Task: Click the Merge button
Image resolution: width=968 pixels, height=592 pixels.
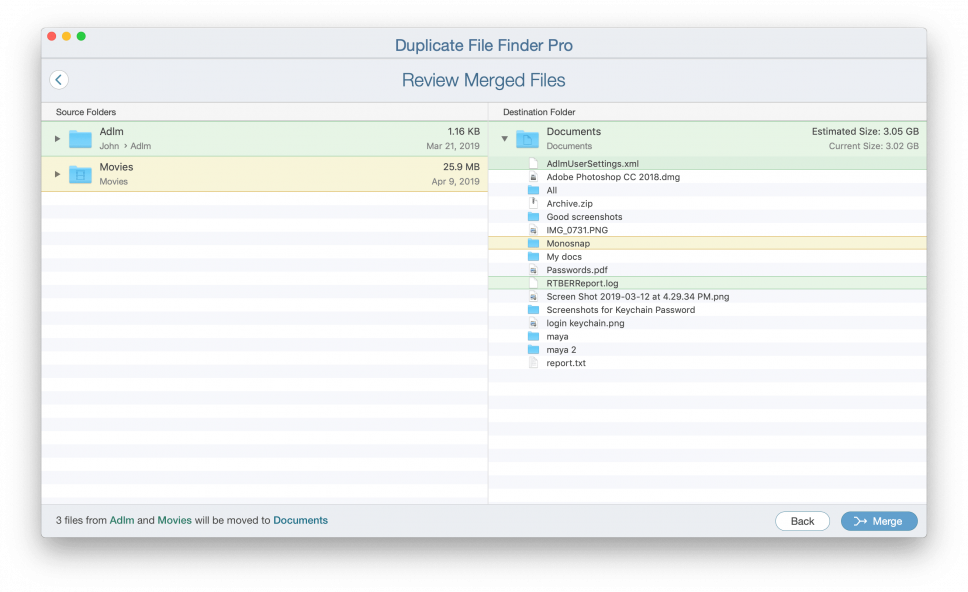Action: 878,520
